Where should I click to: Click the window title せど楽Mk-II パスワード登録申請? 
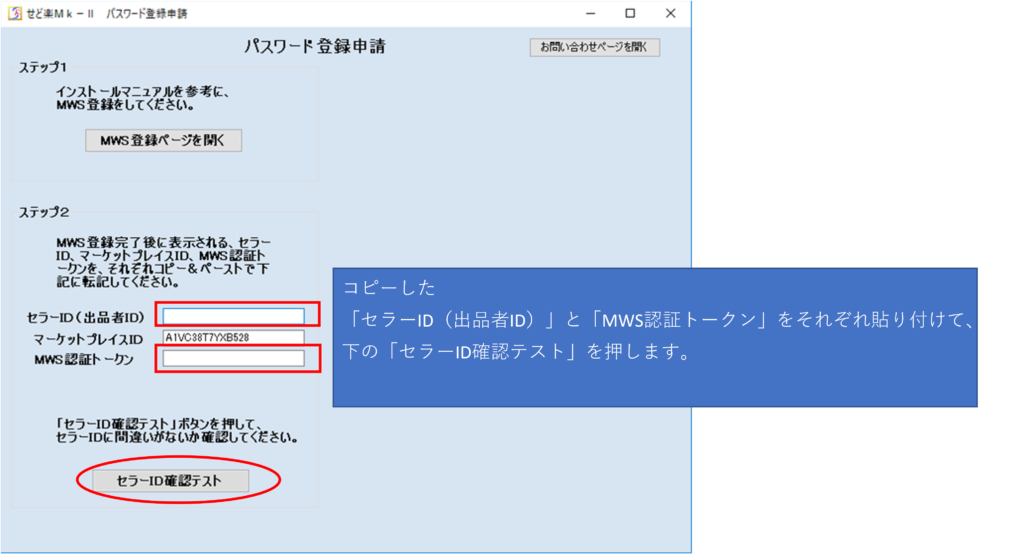click(107, 14)
